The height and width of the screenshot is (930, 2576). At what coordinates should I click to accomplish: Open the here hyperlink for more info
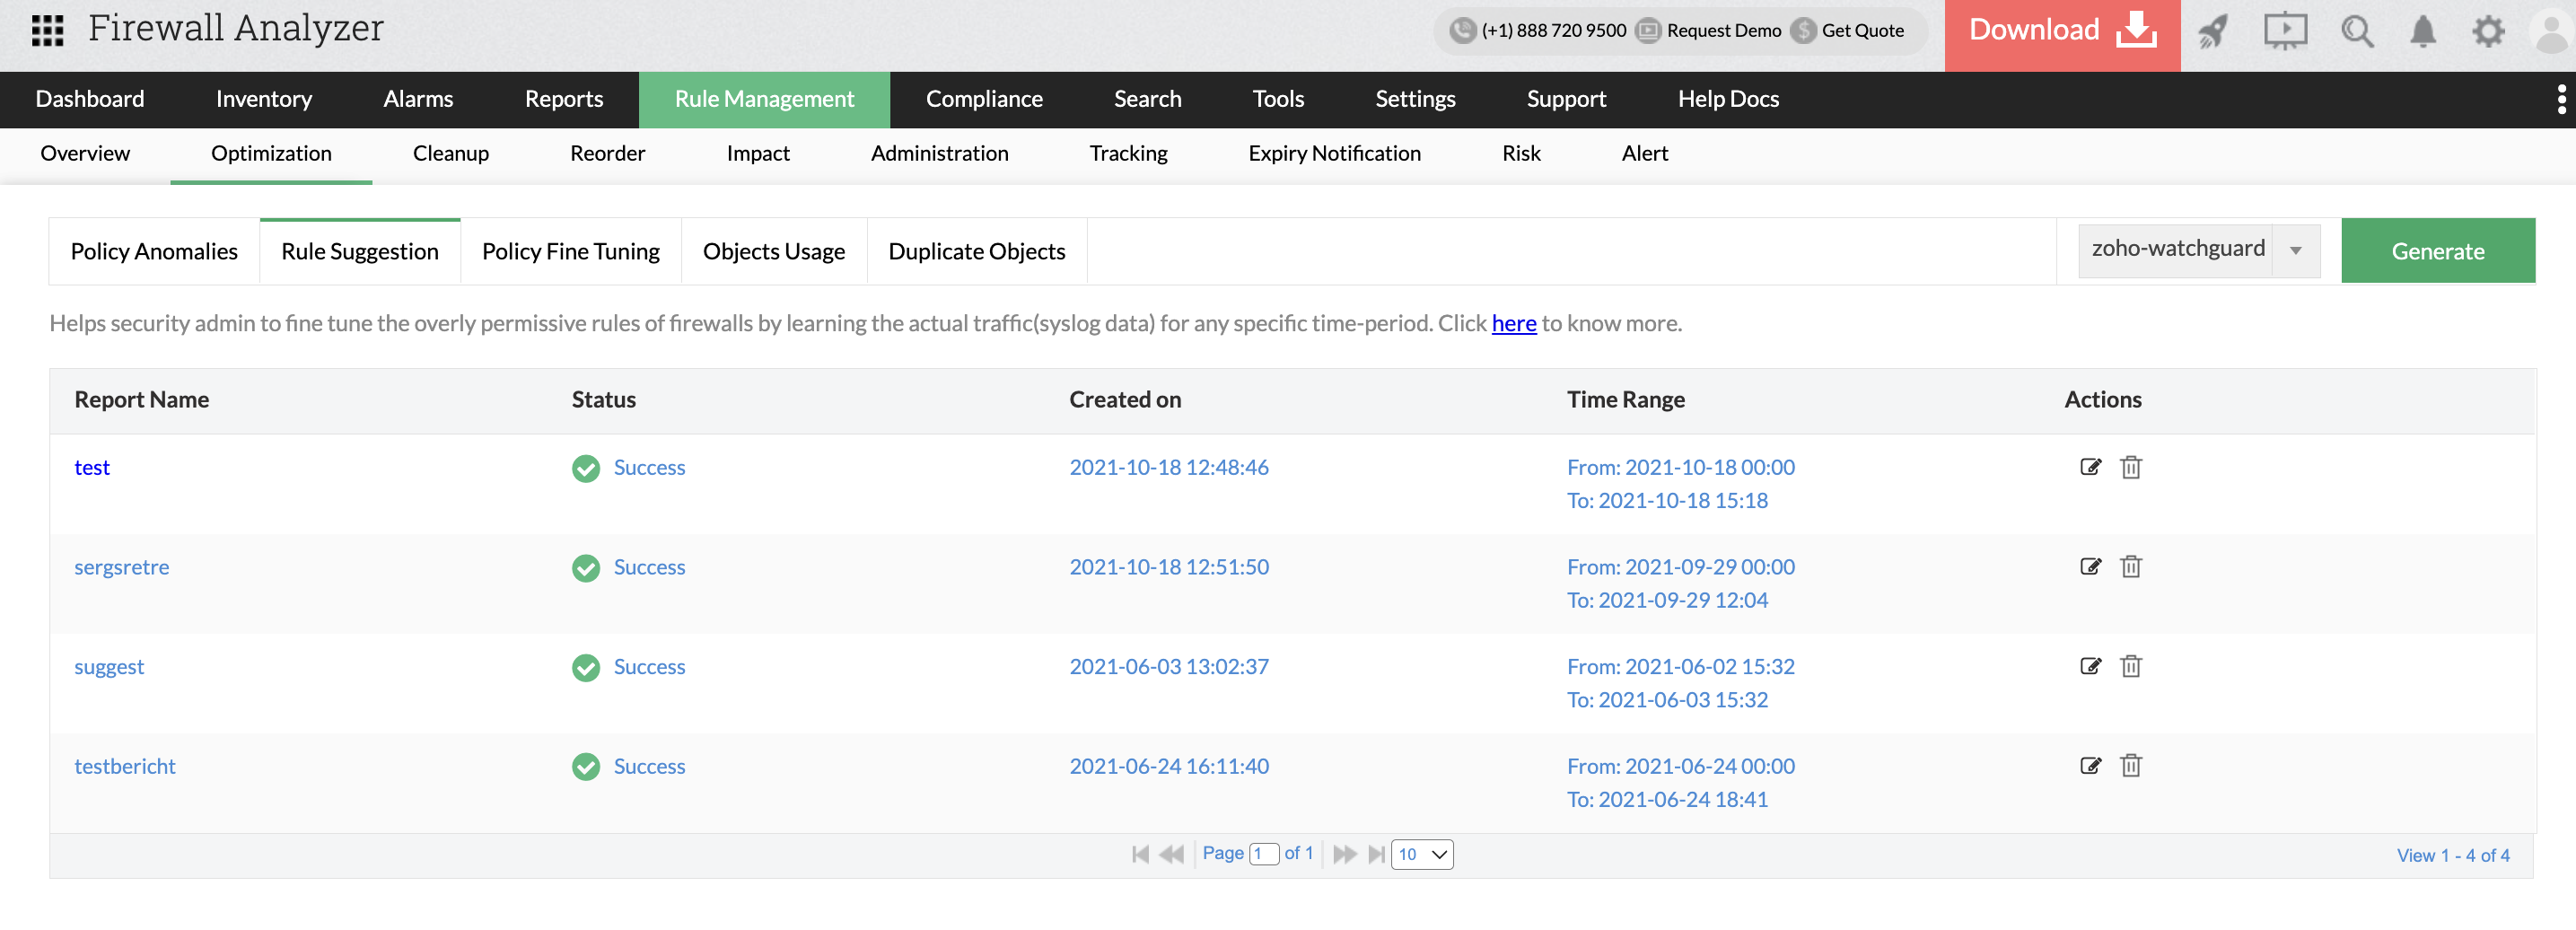point(1514,323)
